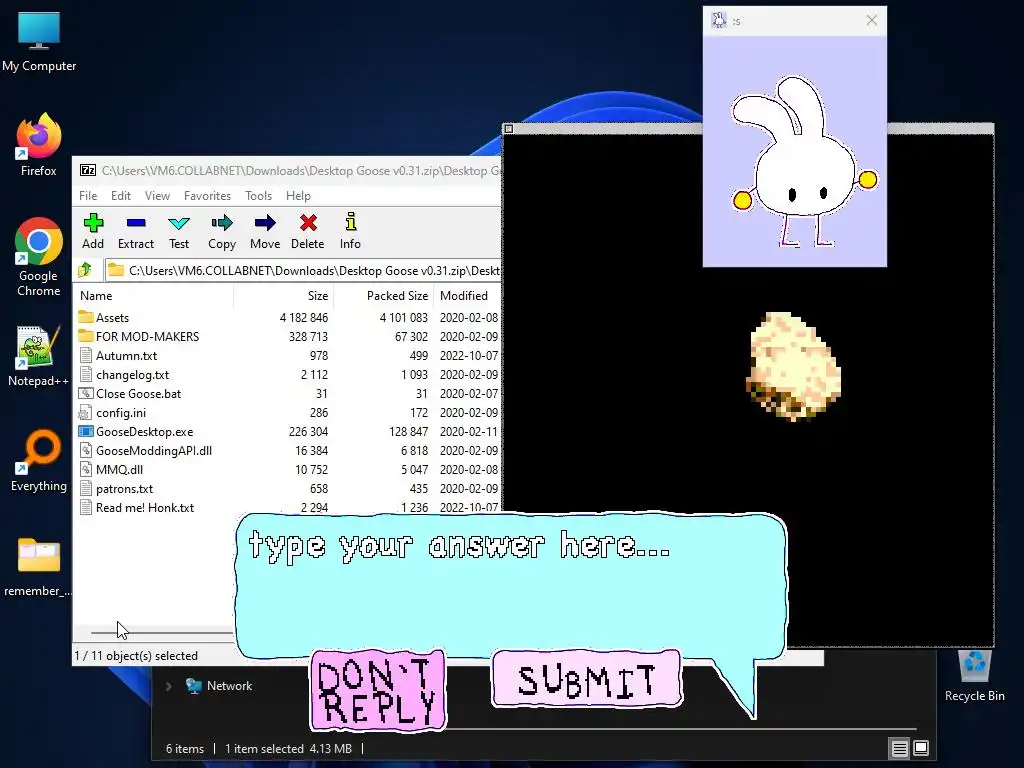Launch Everything search desktop shortcut

(39, 460)
